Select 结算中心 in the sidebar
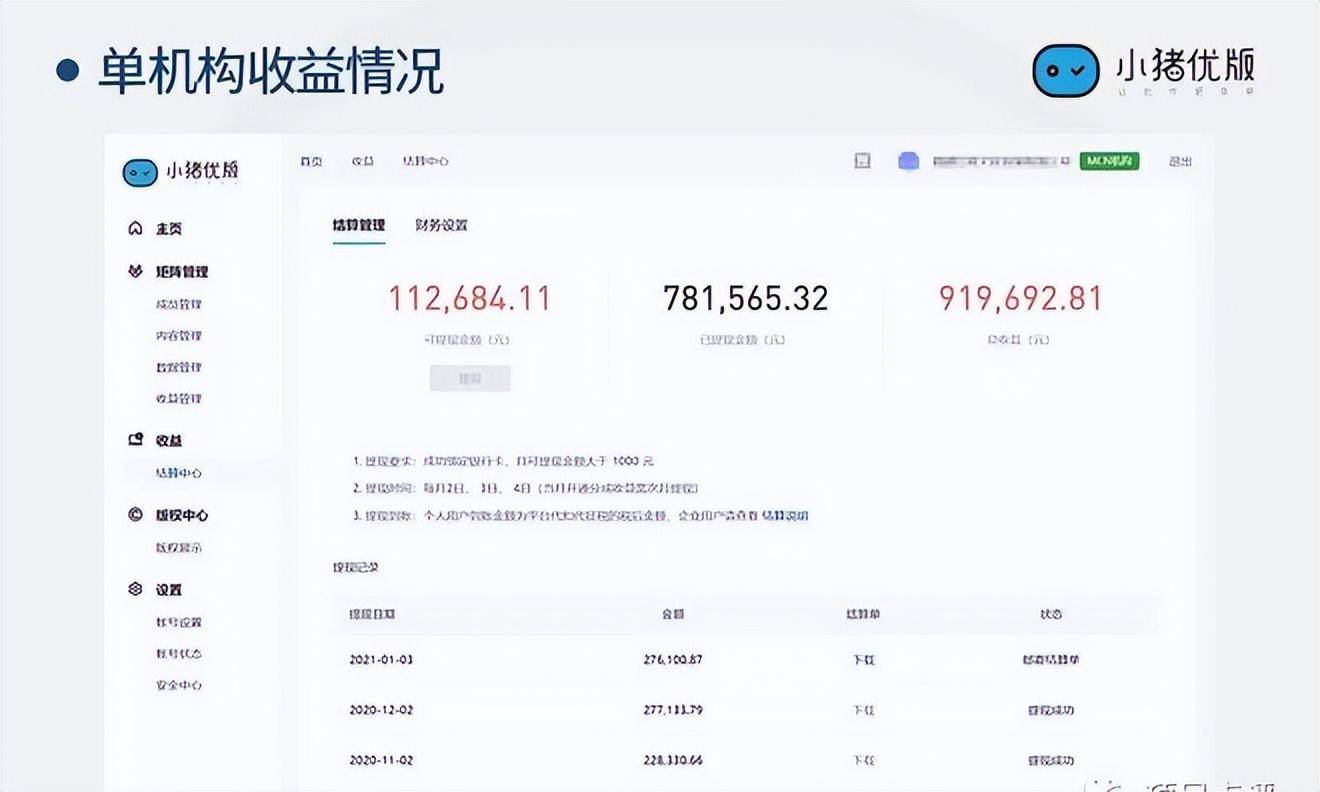This screenshot has height=792, width=1320. pos(179,472)
